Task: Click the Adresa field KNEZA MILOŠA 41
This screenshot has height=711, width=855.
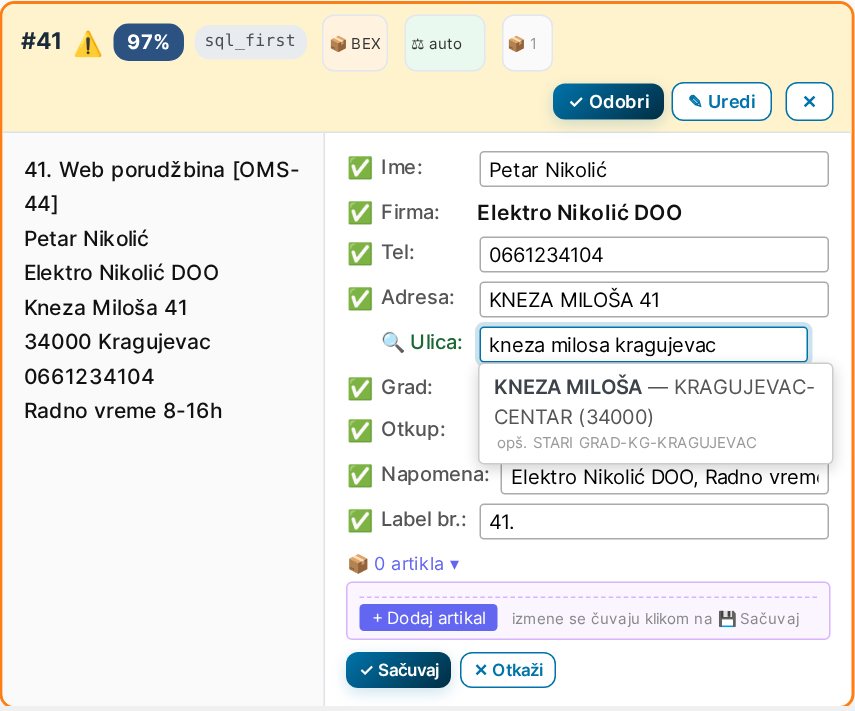Action: 654,299
